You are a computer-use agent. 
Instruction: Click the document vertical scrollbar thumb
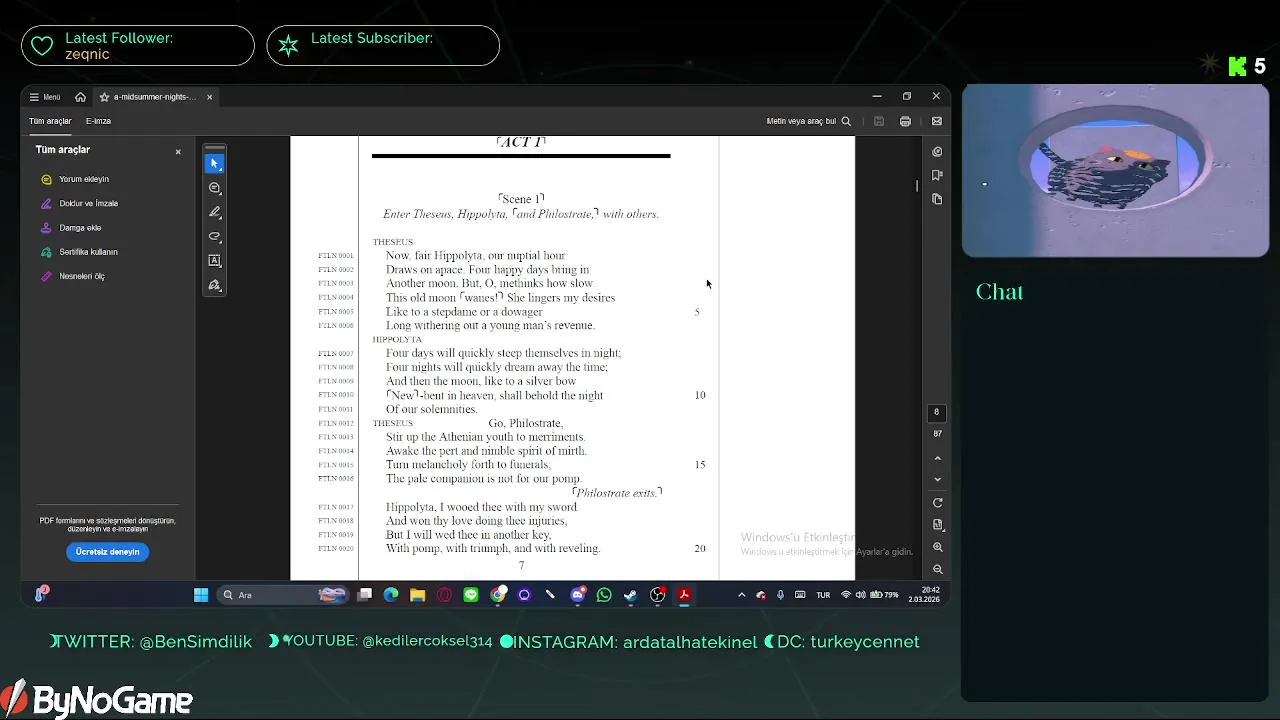[917, 186]
